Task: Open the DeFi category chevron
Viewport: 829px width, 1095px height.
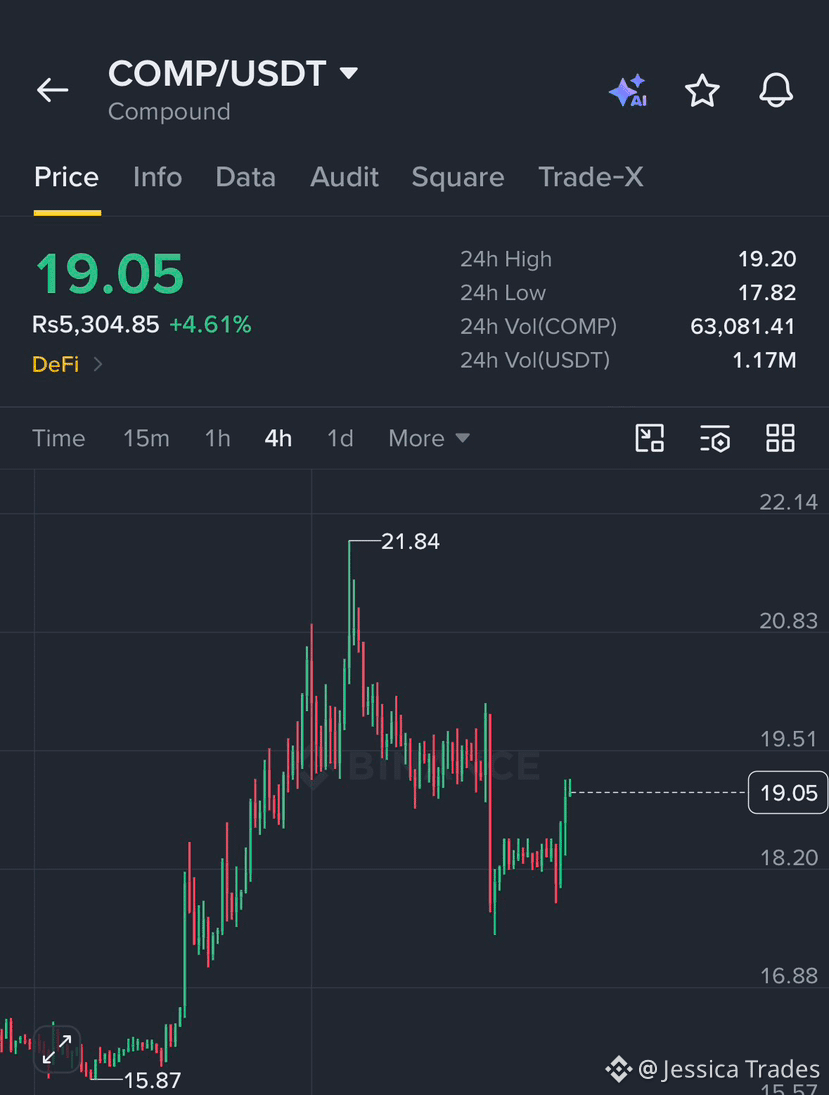Action: pos(98,364)
